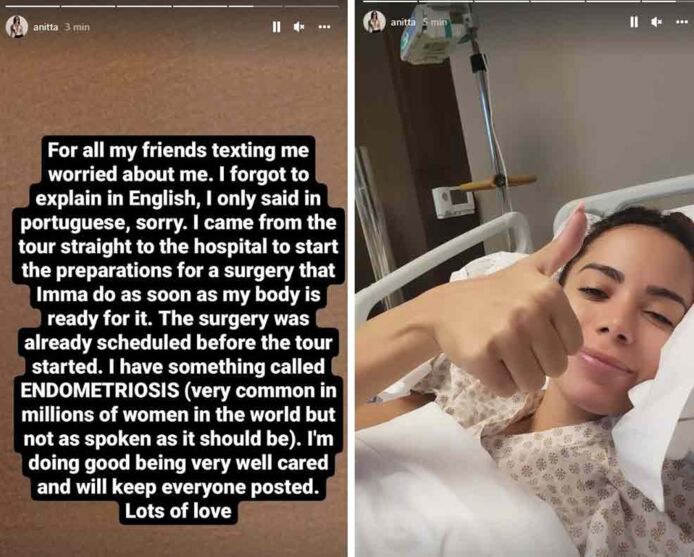Select the fifth progress bar on left story
This screenshot has width=694, height=557.
point(255,6)
